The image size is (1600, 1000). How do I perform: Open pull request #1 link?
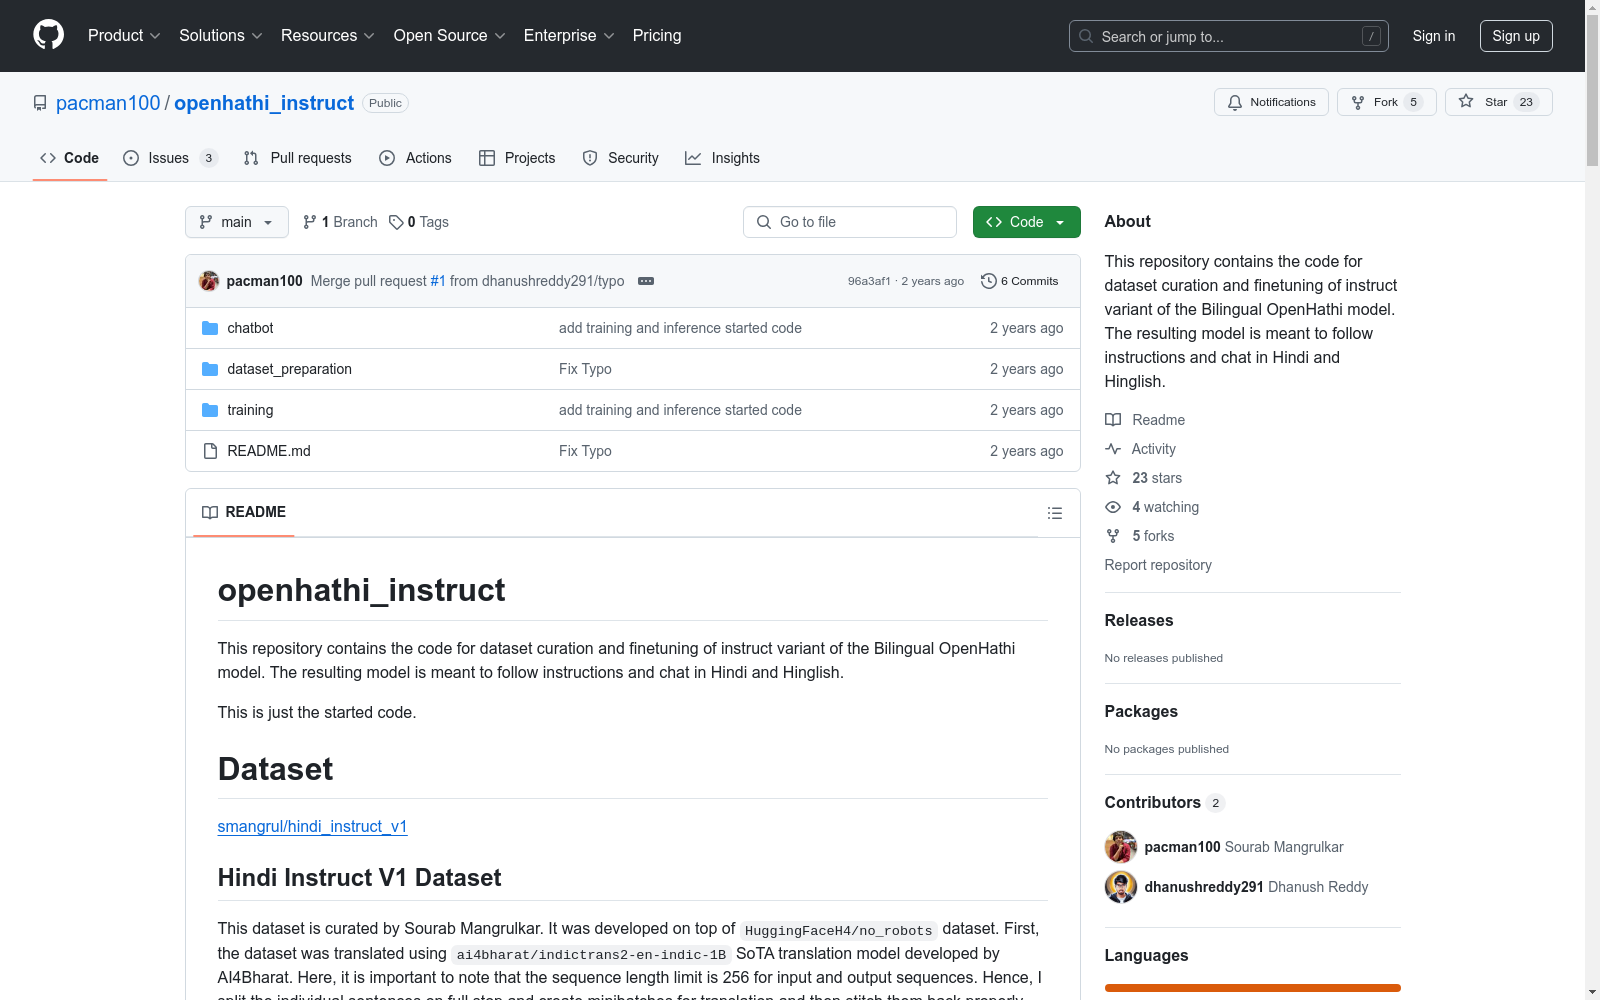pos(438,281)
